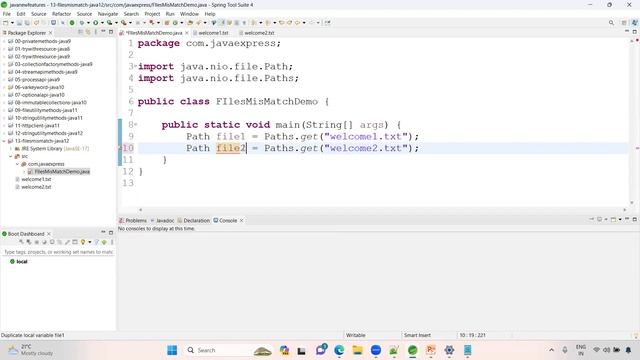Focus the Boot Dashboard tag filter field
Image resolution: width=640 pixels, height=360 pixels.
point(58,252)
